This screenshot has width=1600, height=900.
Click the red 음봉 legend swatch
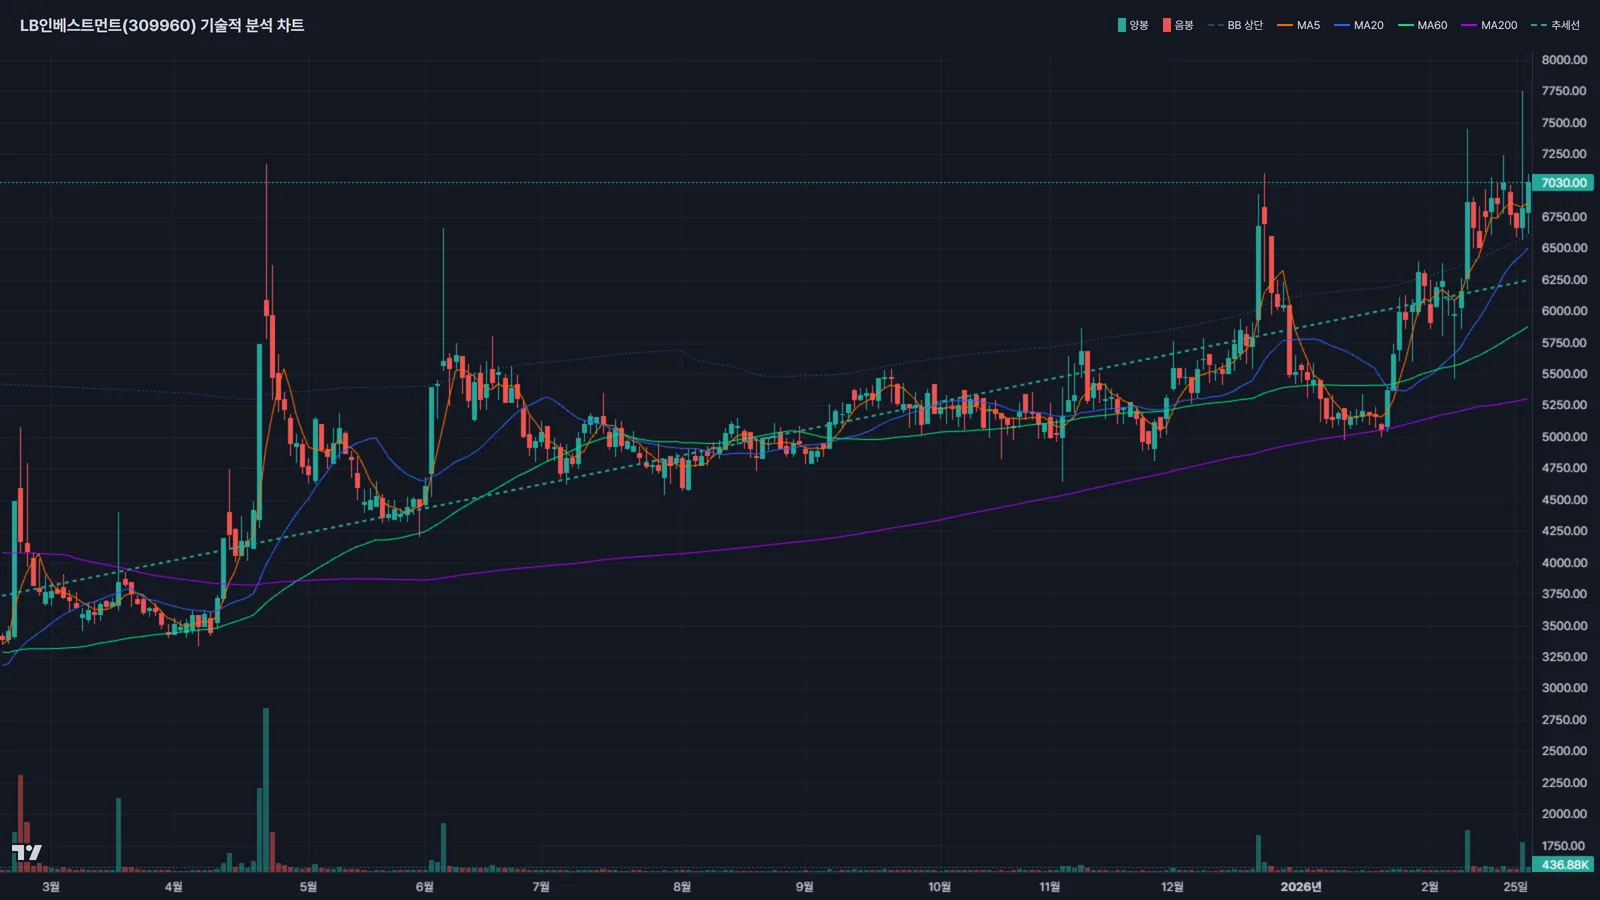point(1166,25)
